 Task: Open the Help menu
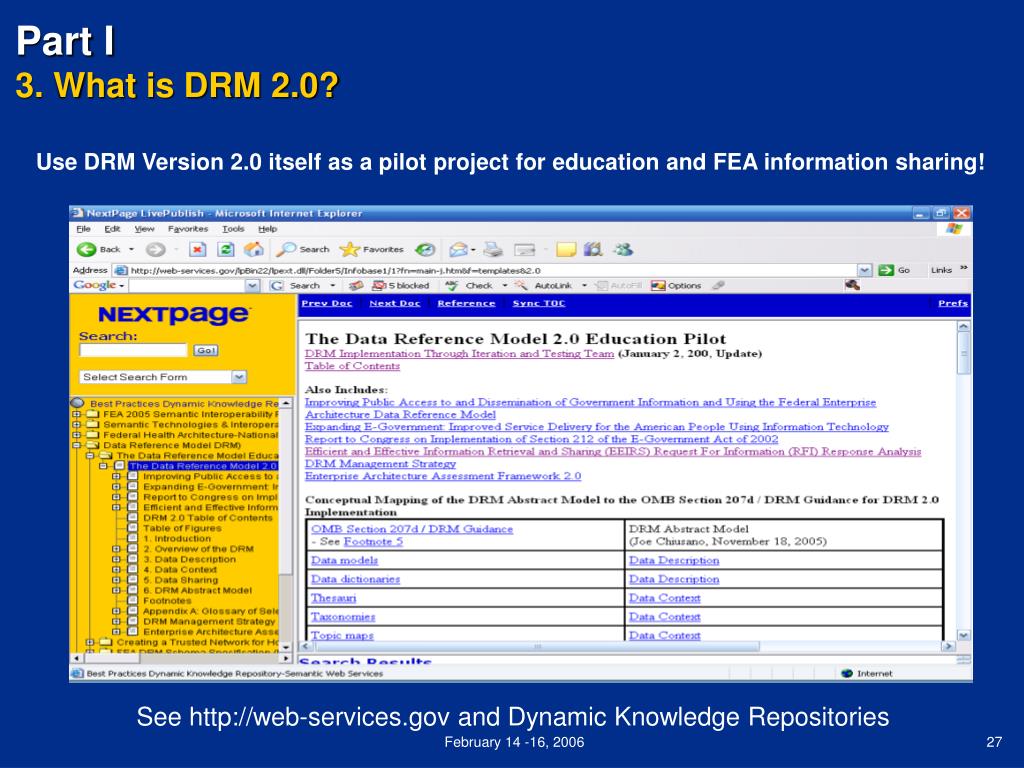[267, 229]
